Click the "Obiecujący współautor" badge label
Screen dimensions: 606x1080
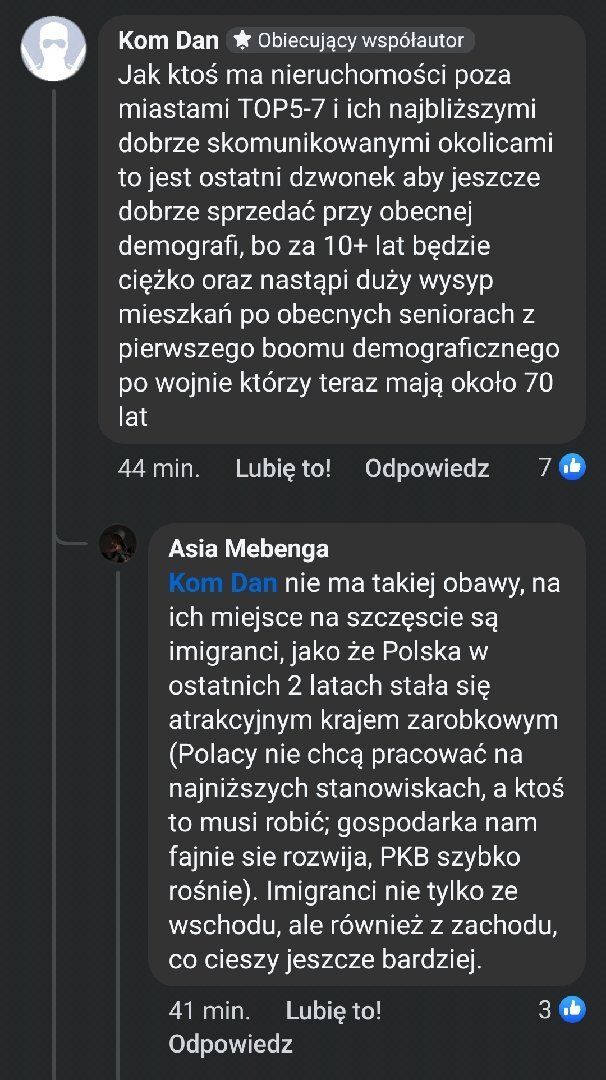click(x=361, y=41)
